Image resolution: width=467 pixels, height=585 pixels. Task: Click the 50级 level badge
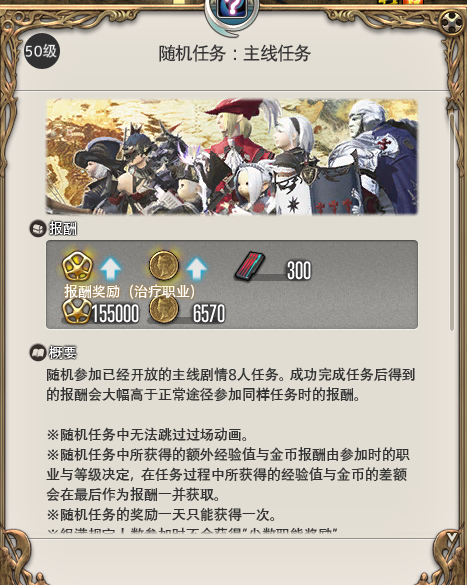click(41, 51)
